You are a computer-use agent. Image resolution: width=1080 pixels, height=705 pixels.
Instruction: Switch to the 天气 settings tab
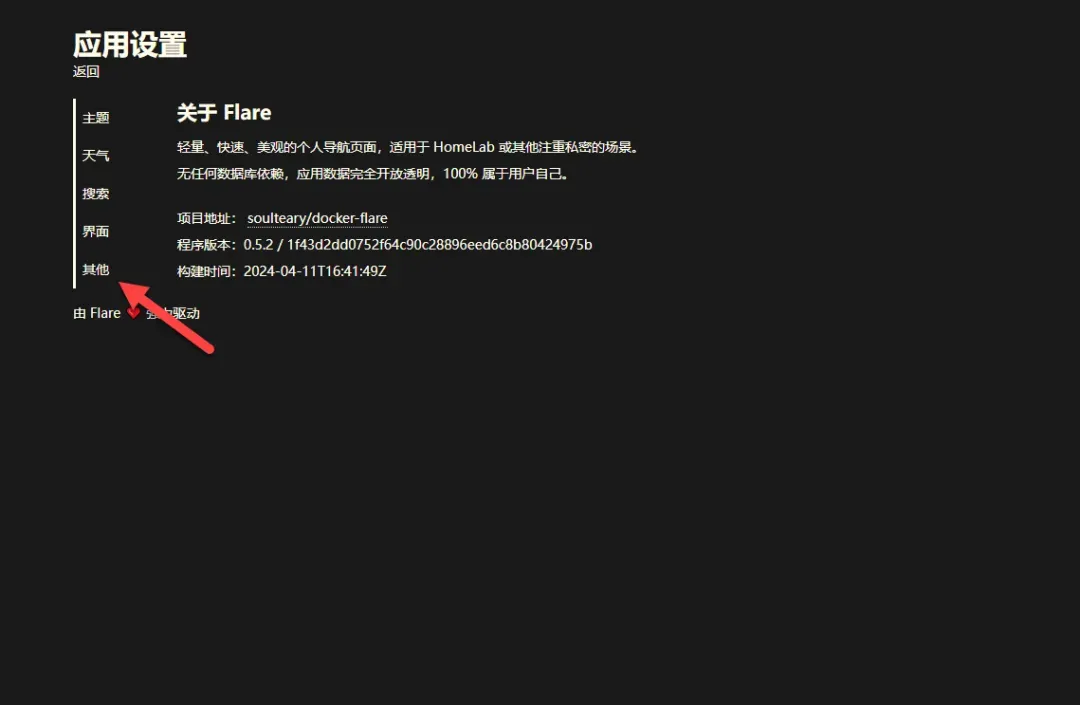[96, 156]
